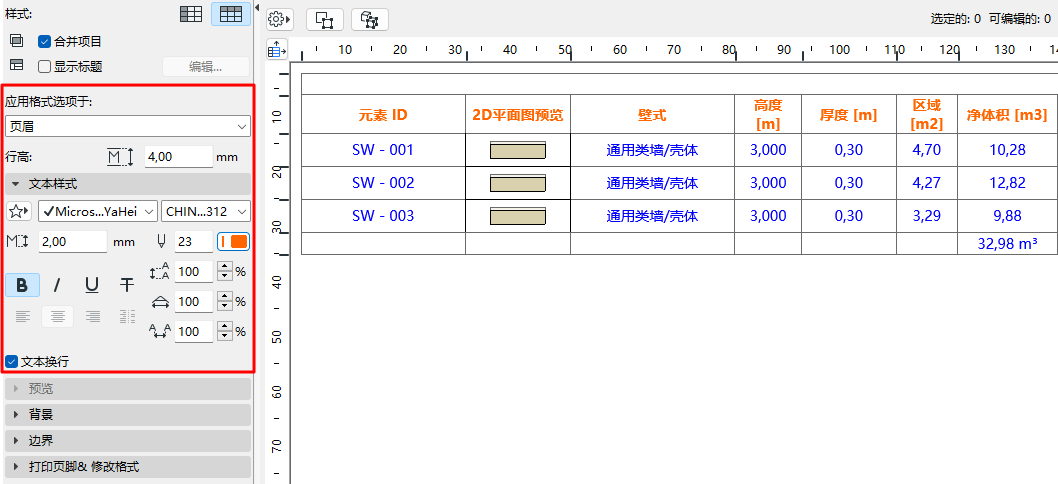Viewport: 1058px width, 484px height.
Task: Open the Microsoft YaHei font dropdown
Action: [x=98, y=211]
